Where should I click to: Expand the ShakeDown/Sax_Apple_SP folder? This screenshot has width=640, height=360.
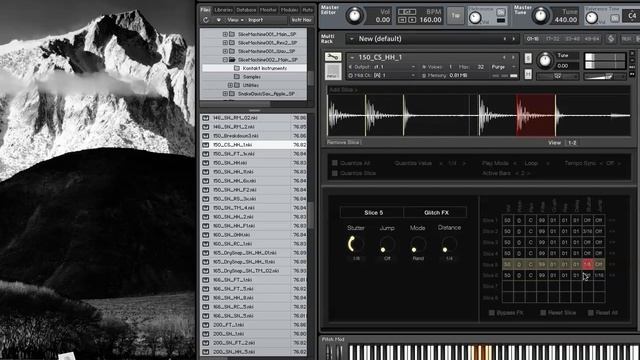click(225, 93)
